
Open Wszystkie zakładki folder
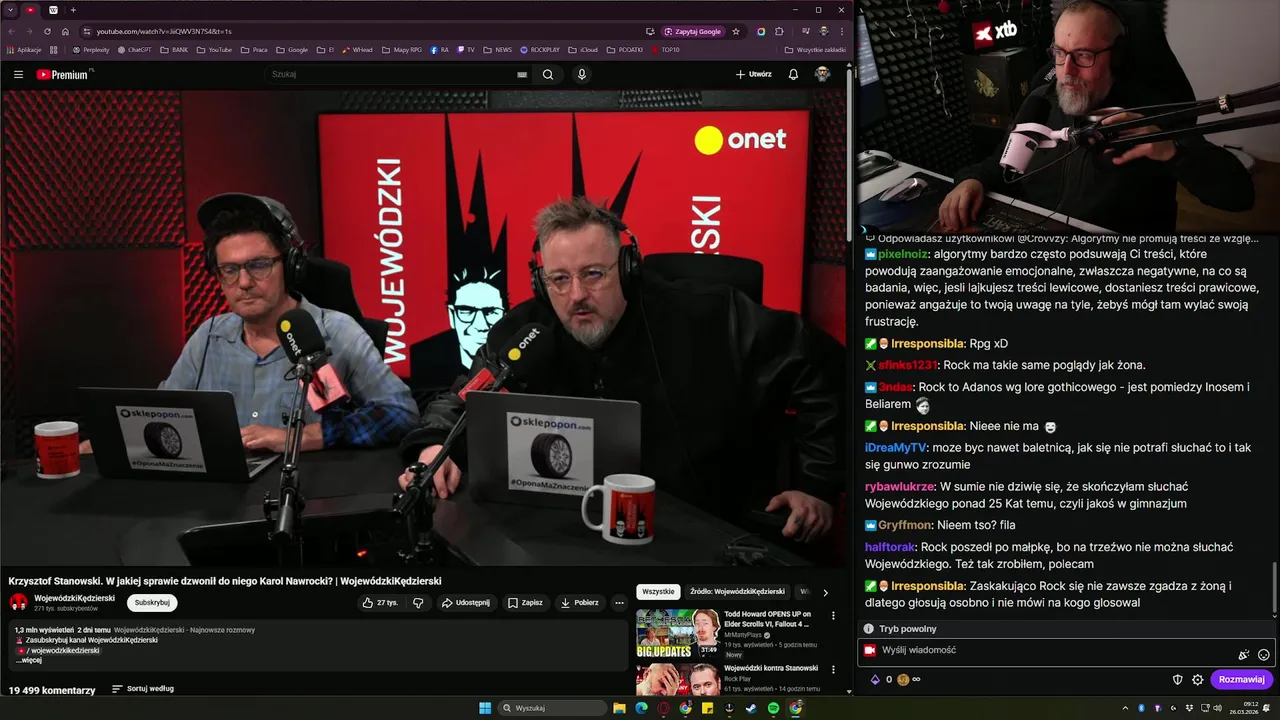pos(814,49)
